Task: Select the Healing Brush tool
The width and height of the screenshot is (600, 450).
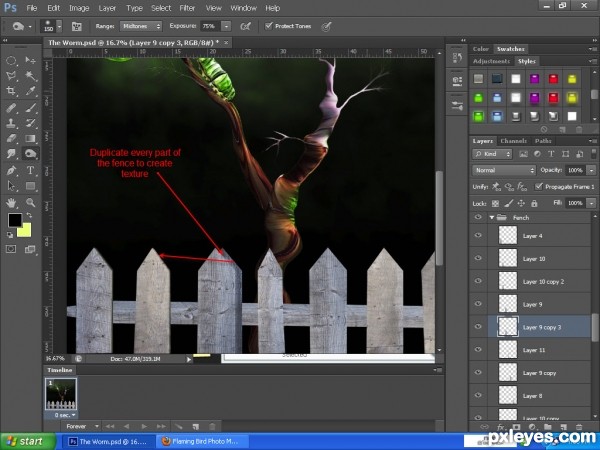Action: [11, 108]
